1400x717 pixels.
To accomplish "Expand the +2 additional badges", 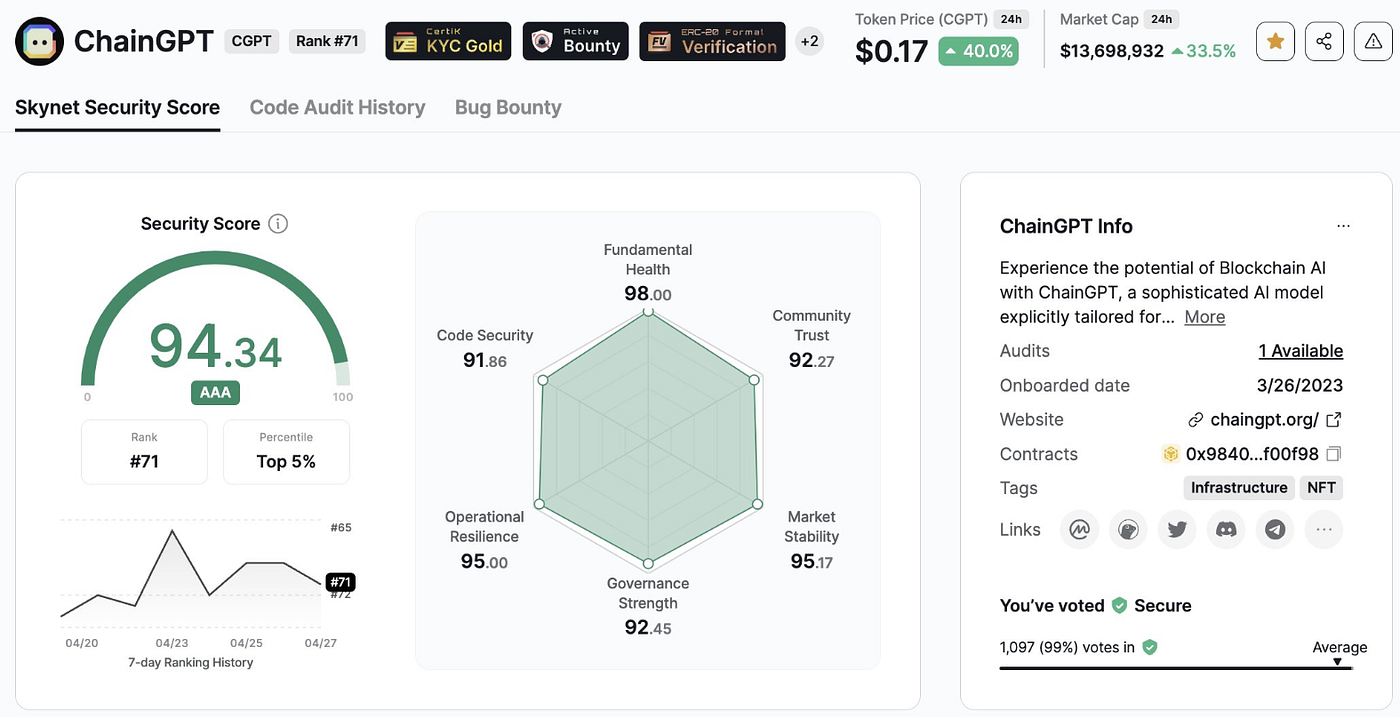I will tap(809, 41).
